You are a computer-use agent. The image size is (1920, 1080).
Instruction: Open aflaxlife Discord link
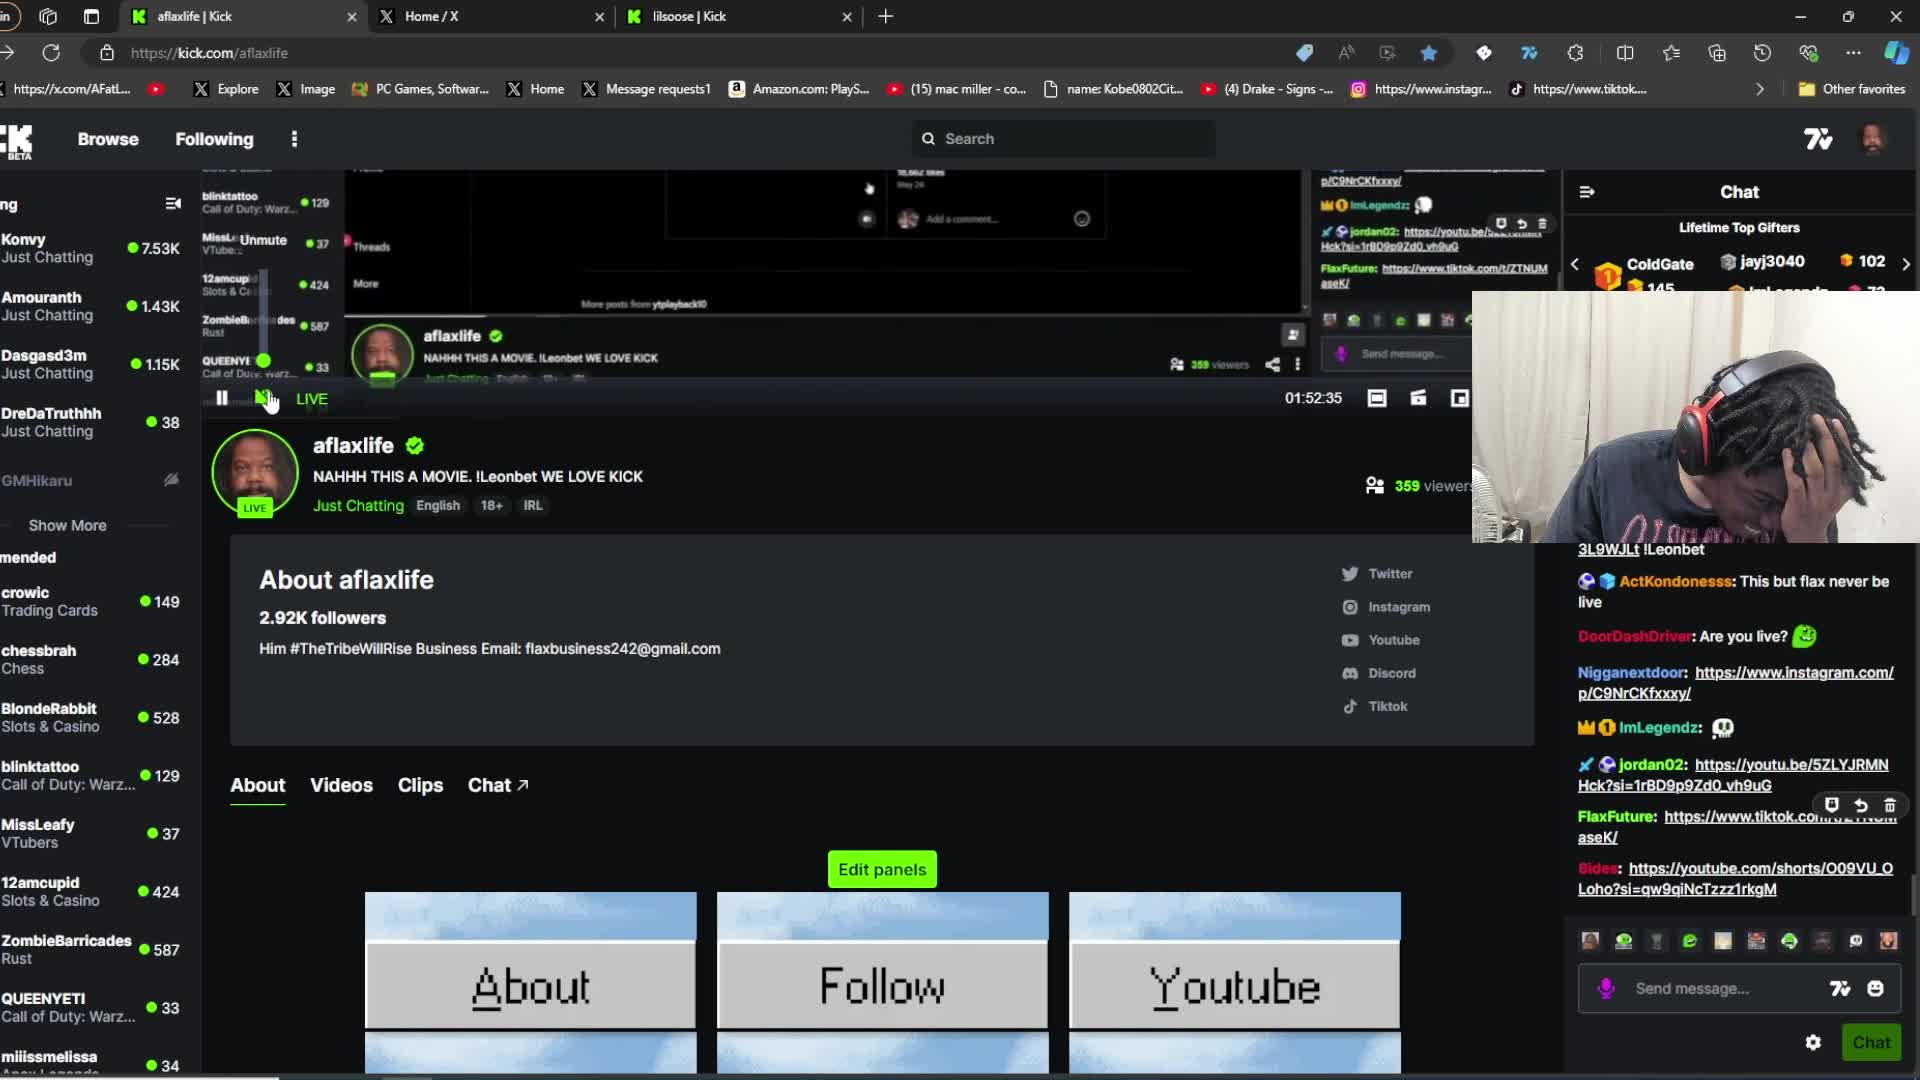point(1379,673)
